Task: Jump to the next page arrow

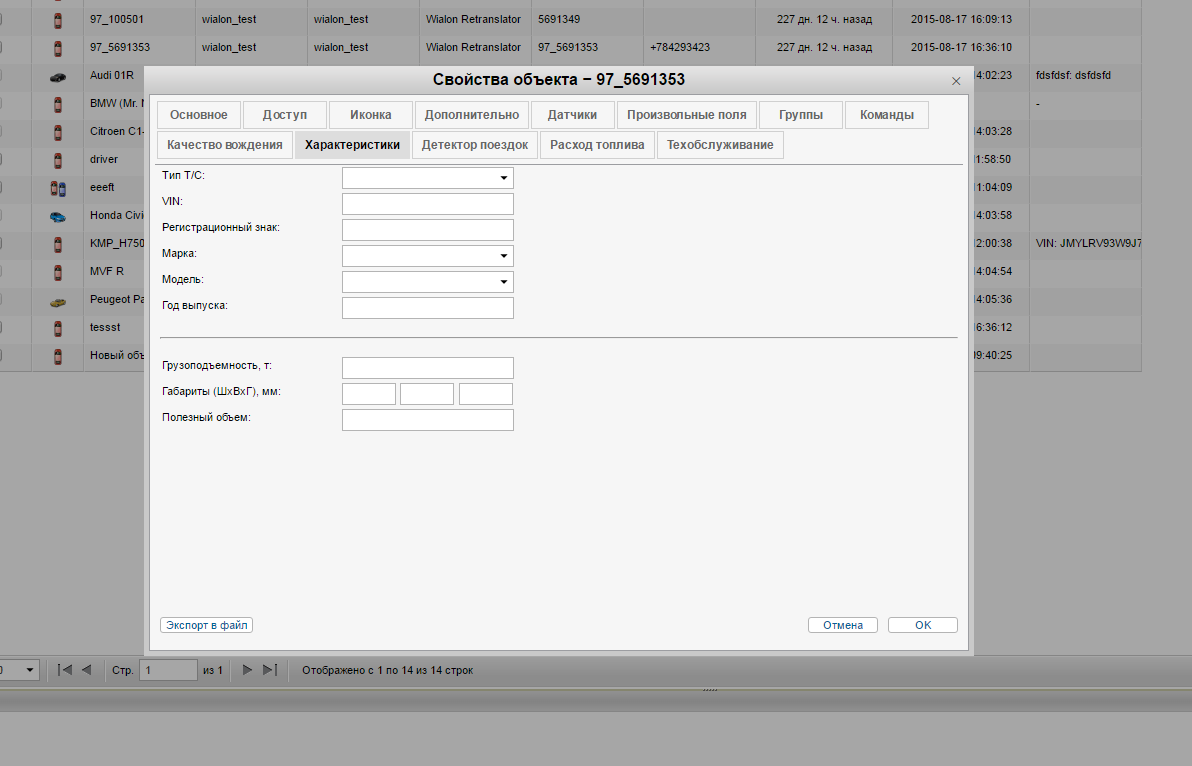Action: [248, 670]
